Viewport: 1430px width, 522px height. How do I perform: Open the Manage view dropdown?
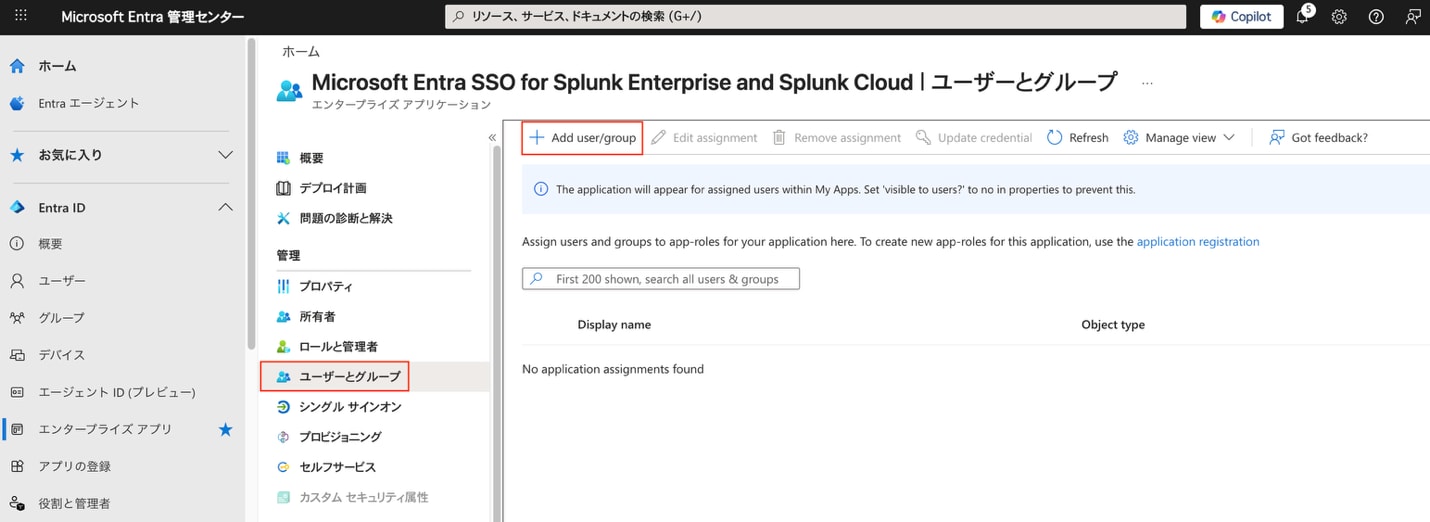1179,138
